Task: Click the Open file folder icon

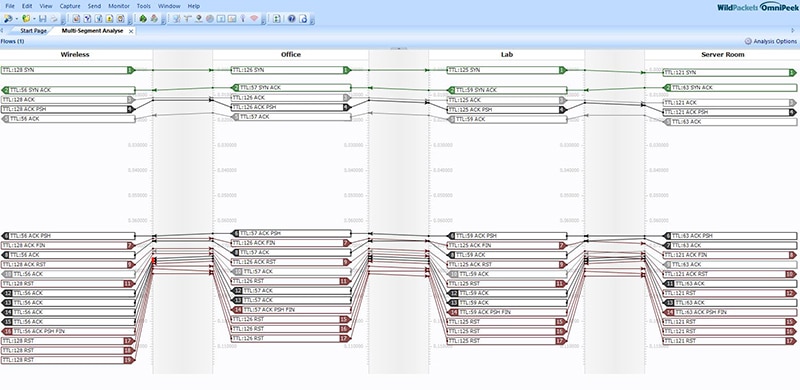Action: (26, 19)
